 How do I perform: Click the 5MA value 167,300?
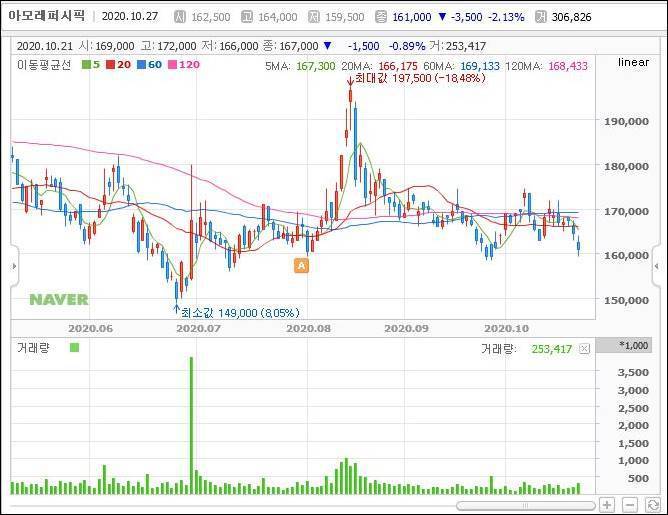[x=316, y=66]
